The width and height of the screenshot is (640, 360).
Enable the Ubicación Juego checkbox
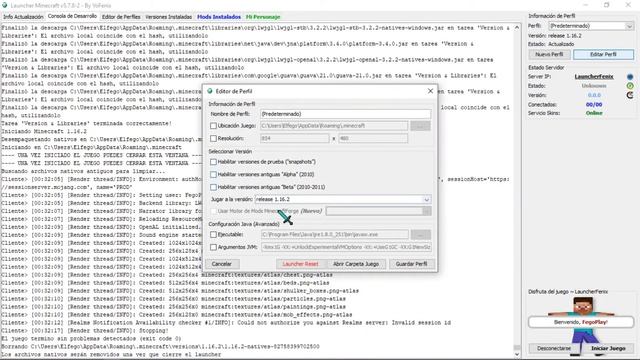click(x=213, y=126)
